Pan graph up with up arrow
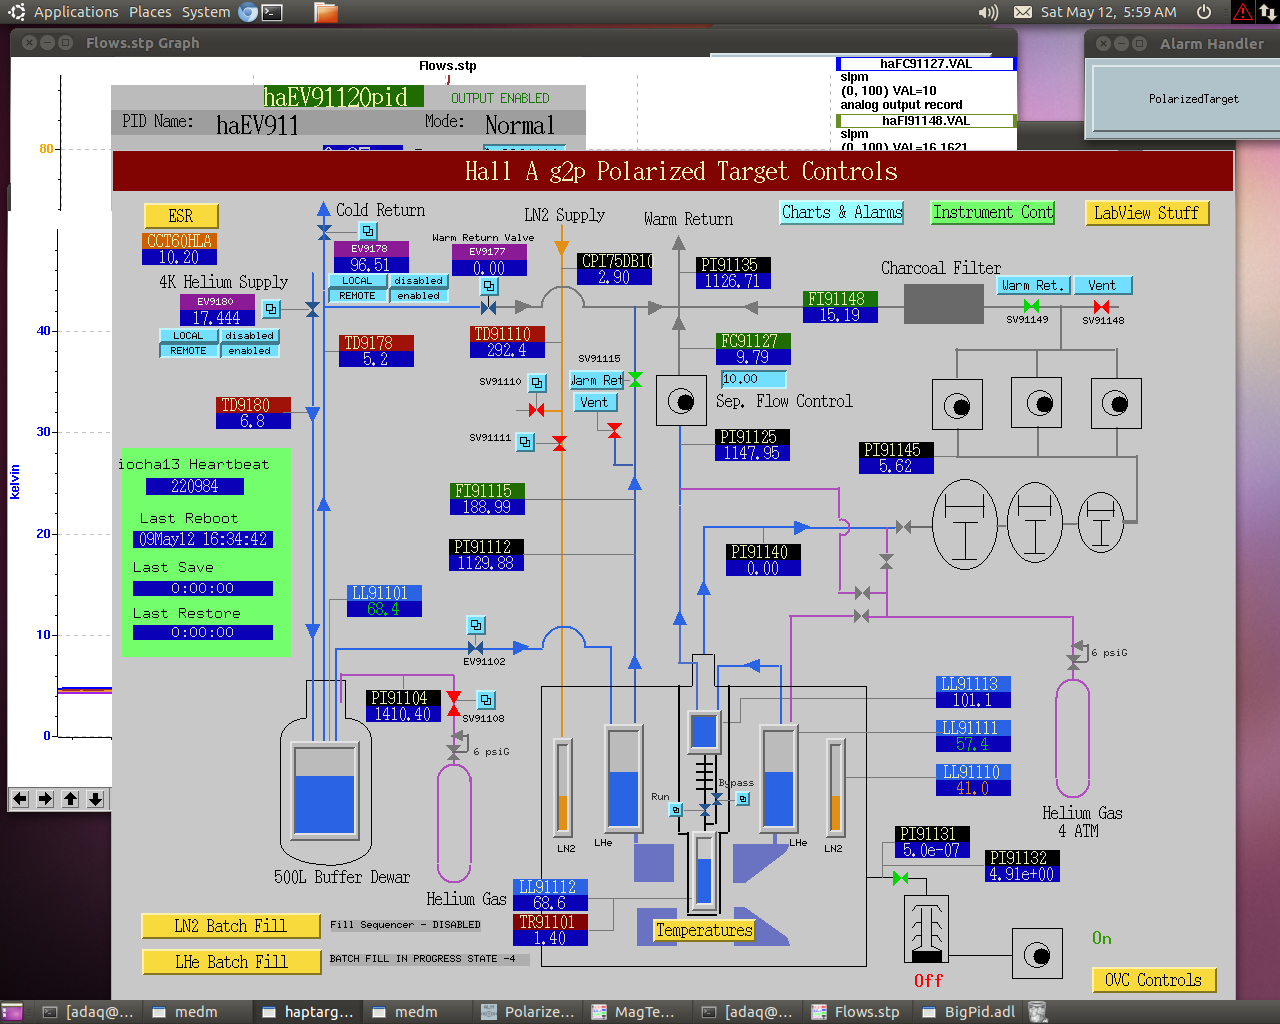 click(70, 799)
